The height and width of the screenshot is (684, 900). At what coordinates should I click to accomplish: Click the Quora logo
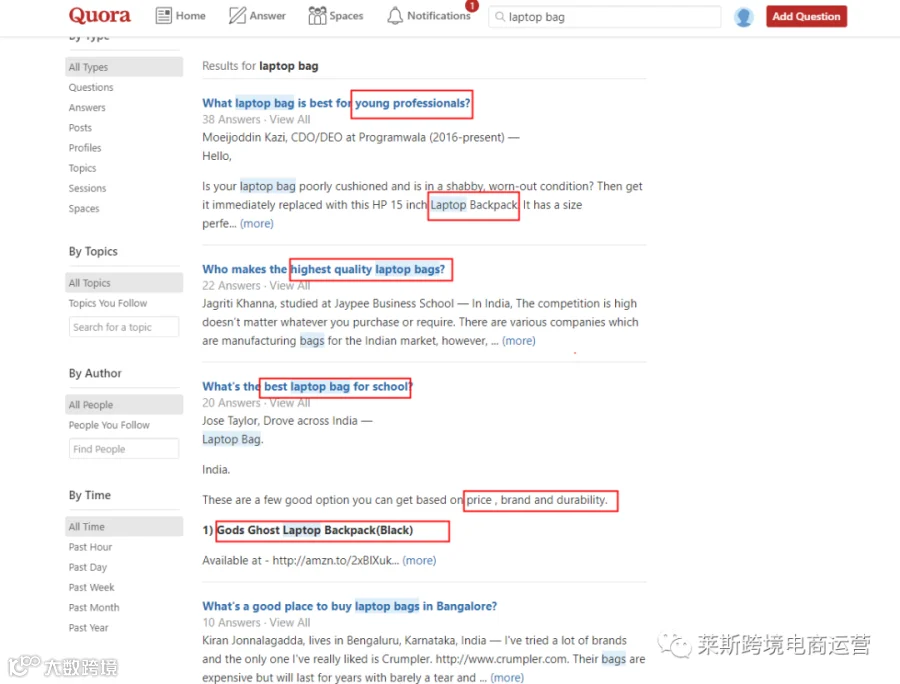coord(99,15)
